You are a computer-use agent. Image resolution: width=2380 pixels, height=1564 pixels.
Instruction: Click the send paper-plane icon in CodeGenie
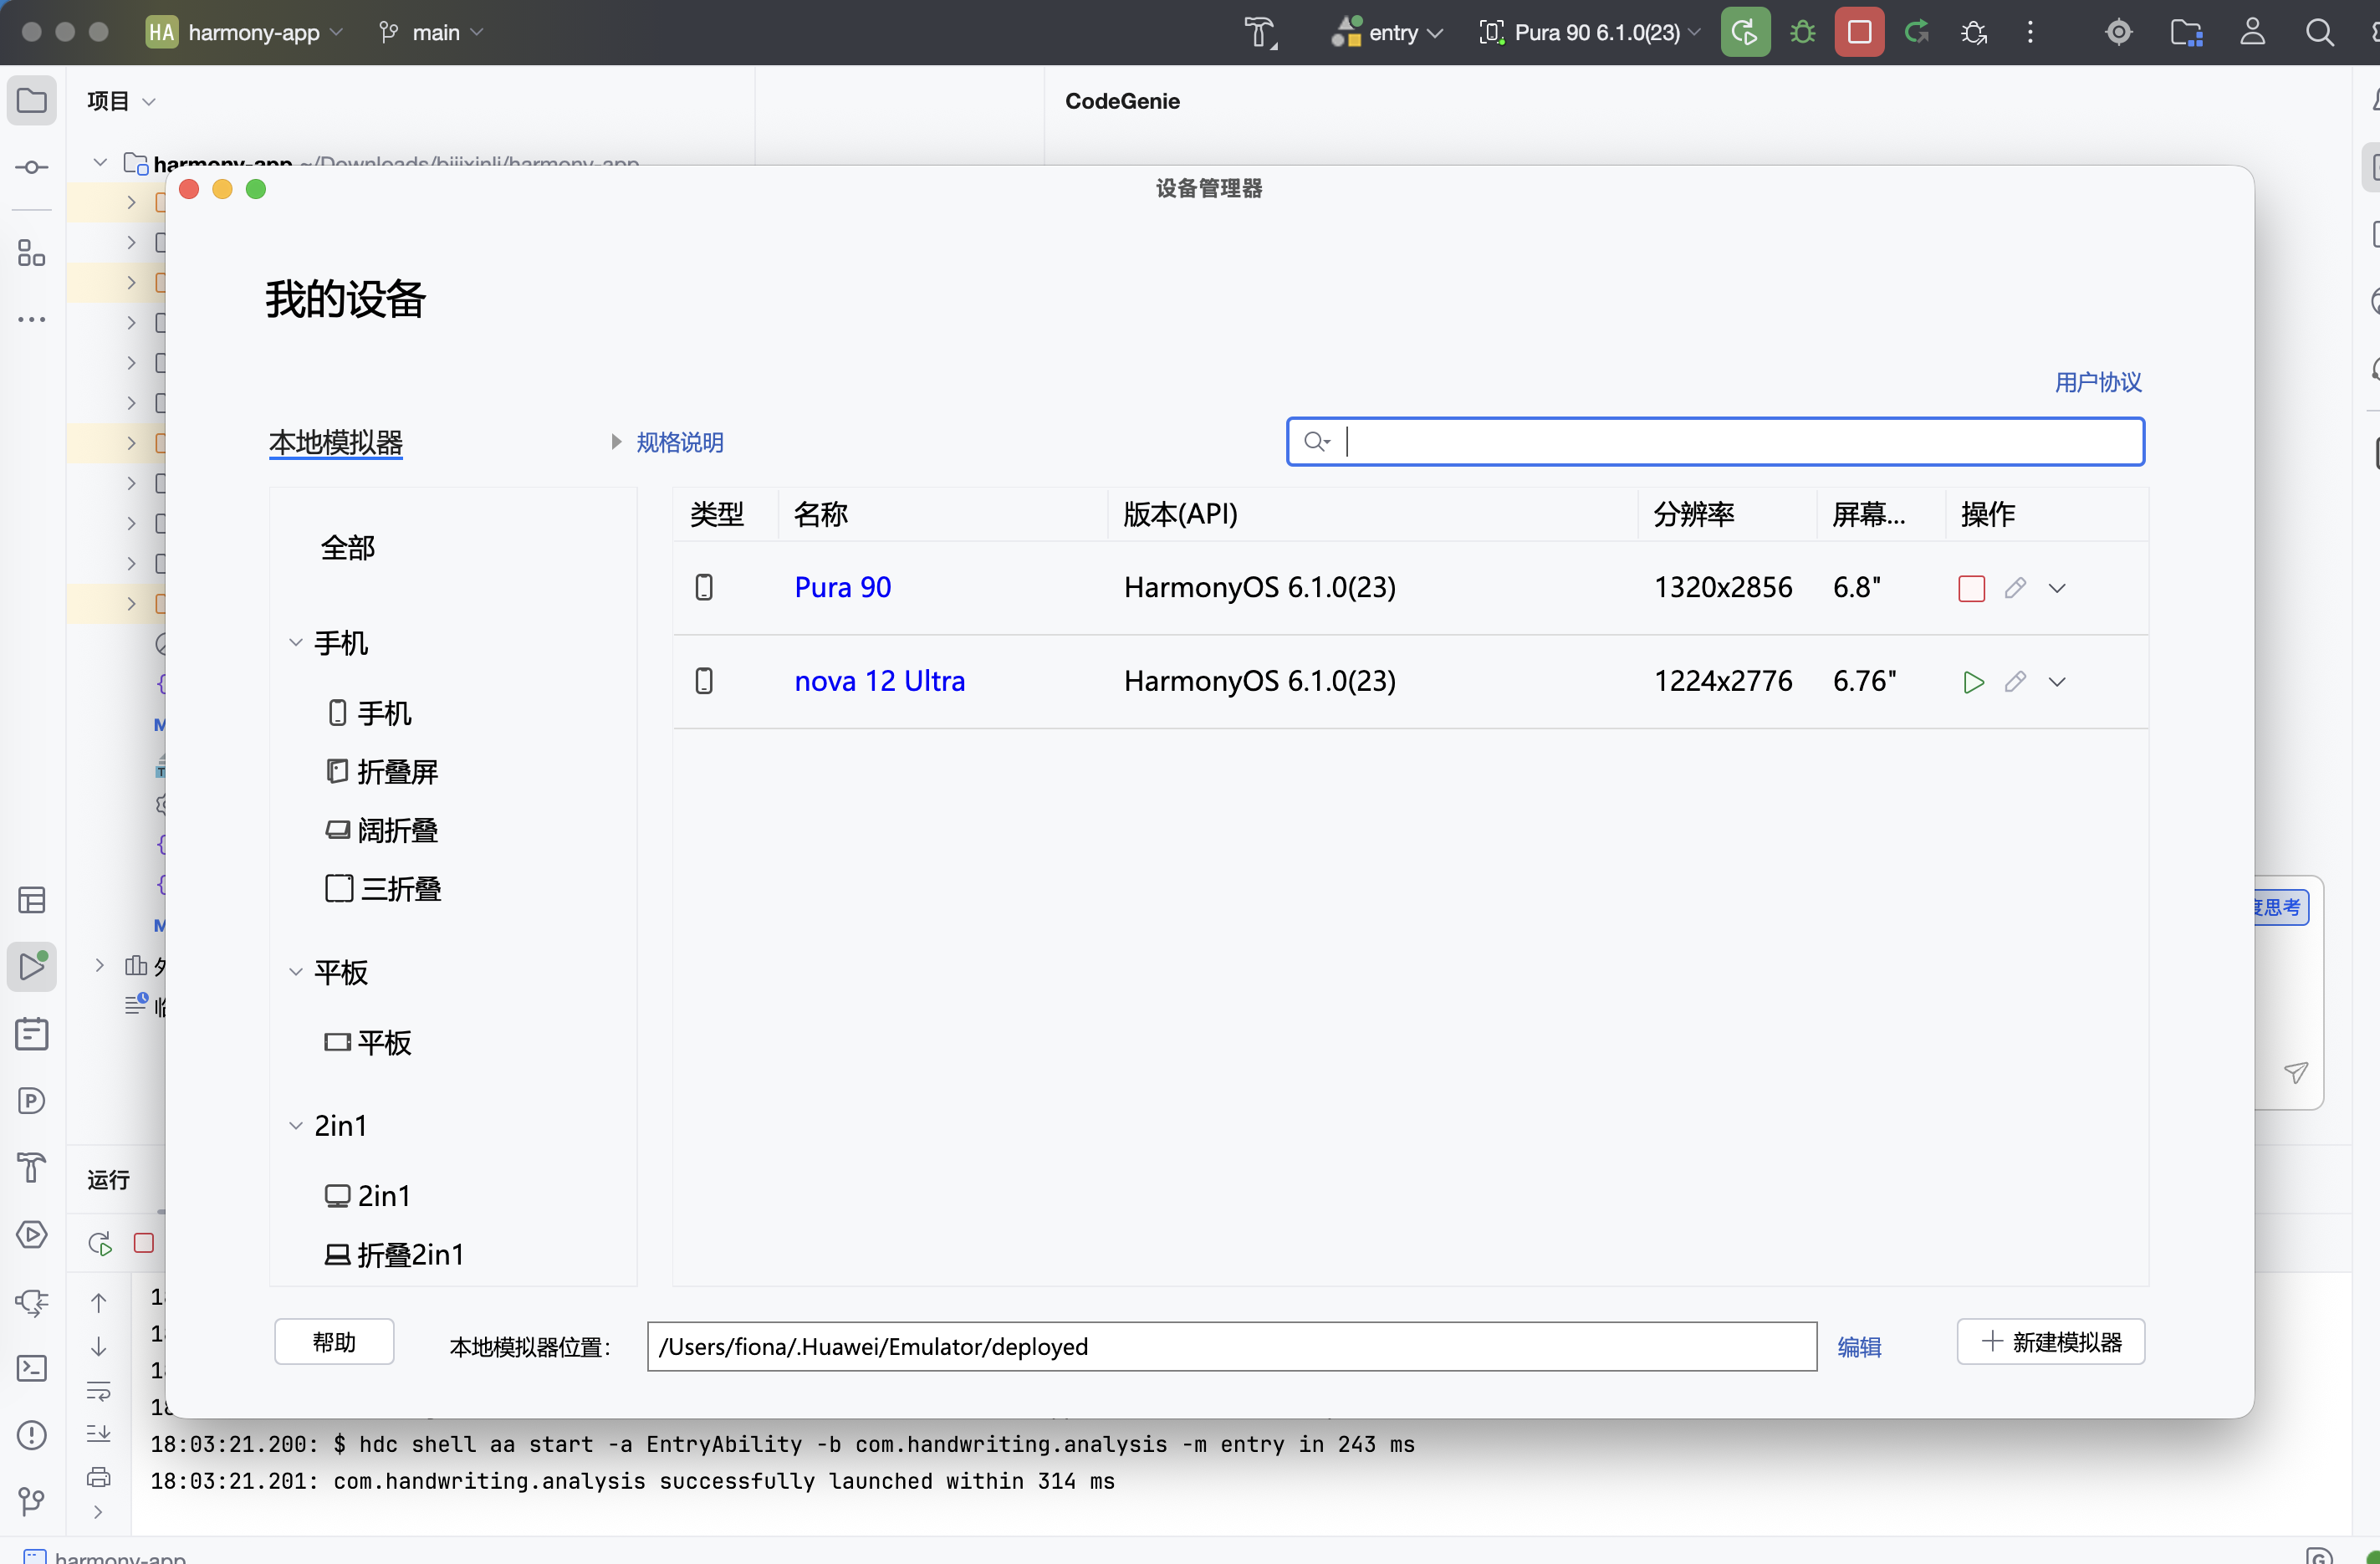2296,1073
